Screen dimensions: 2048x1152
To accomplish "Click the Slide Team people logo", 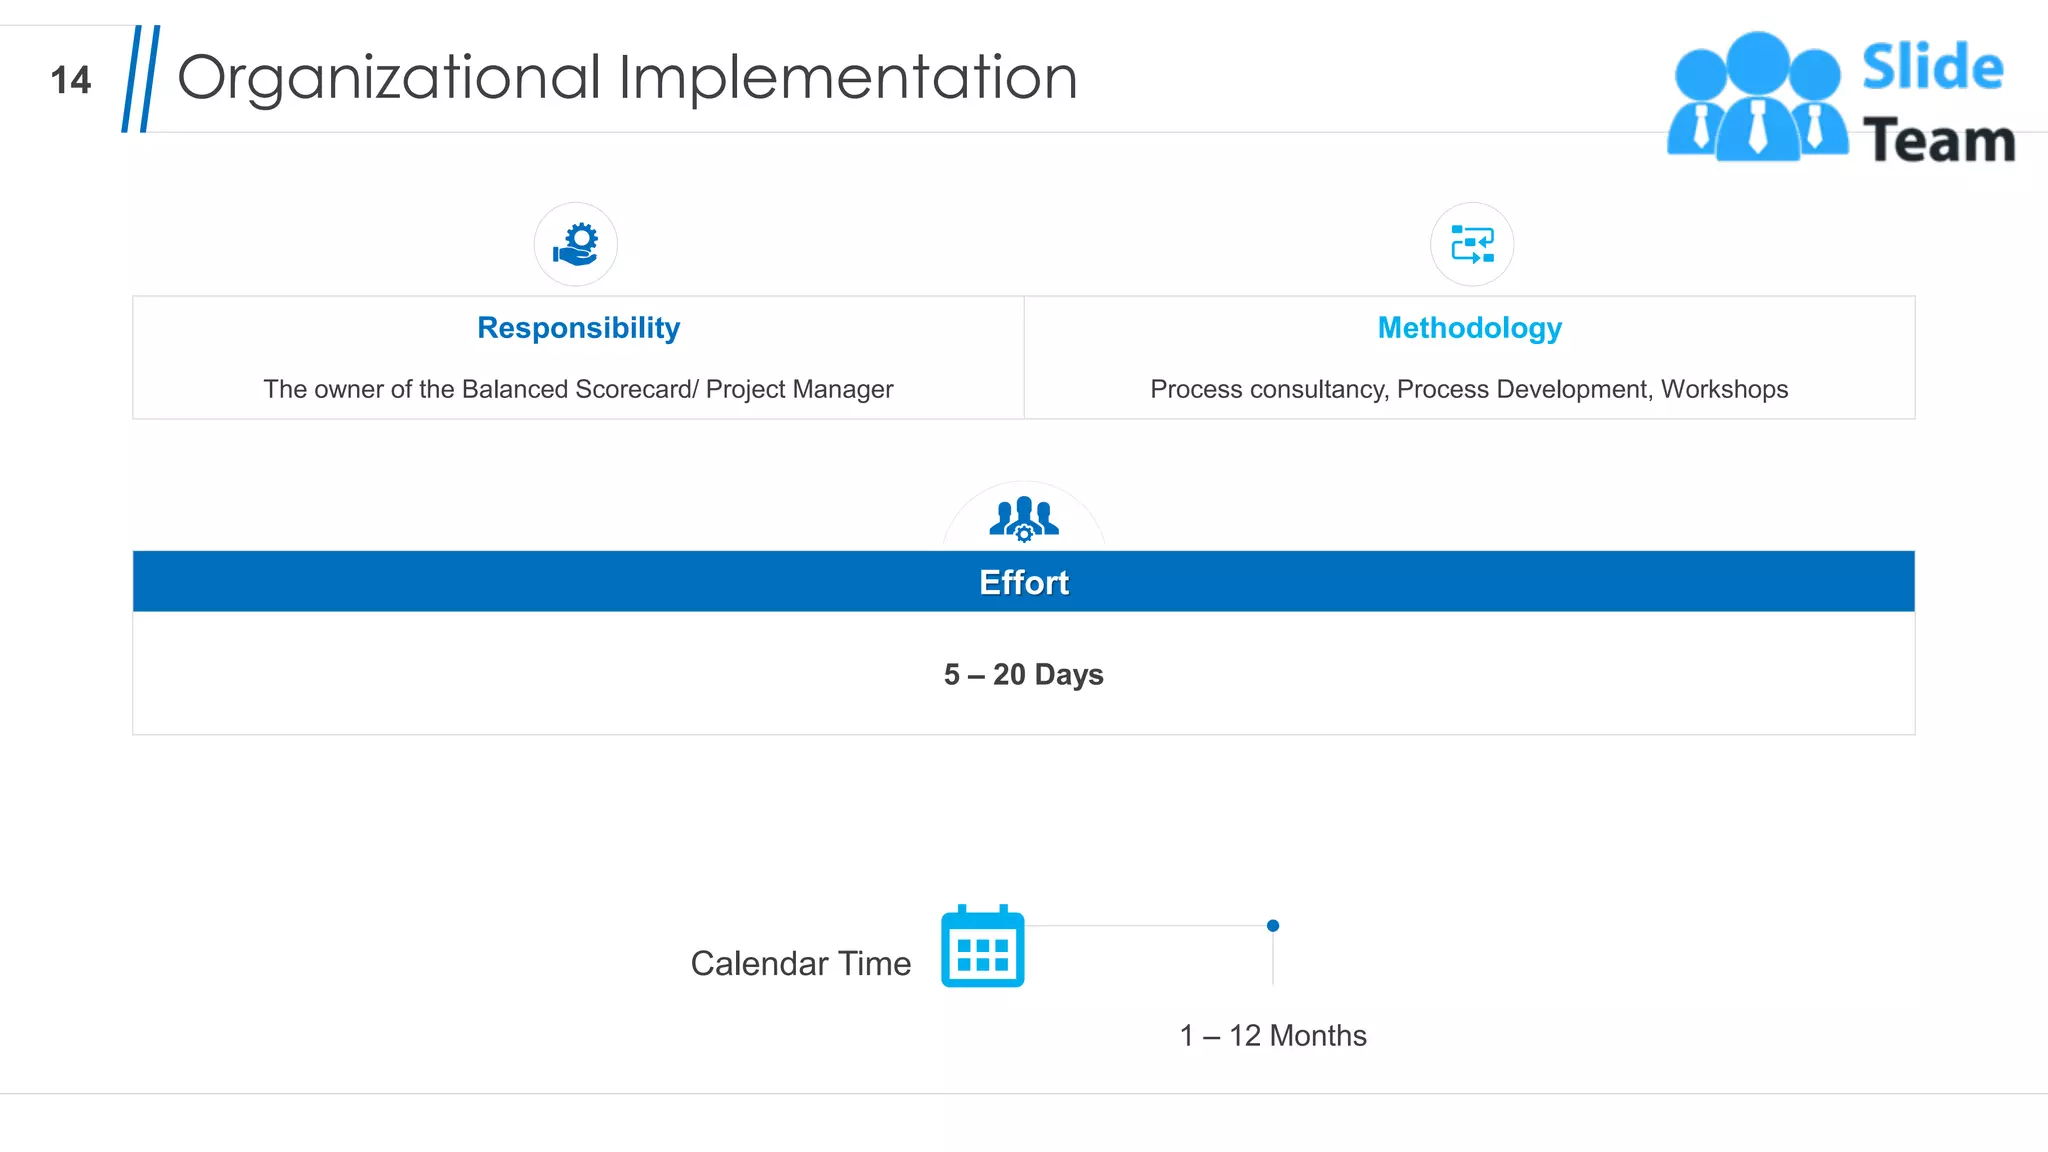I will pos(1757,98).
